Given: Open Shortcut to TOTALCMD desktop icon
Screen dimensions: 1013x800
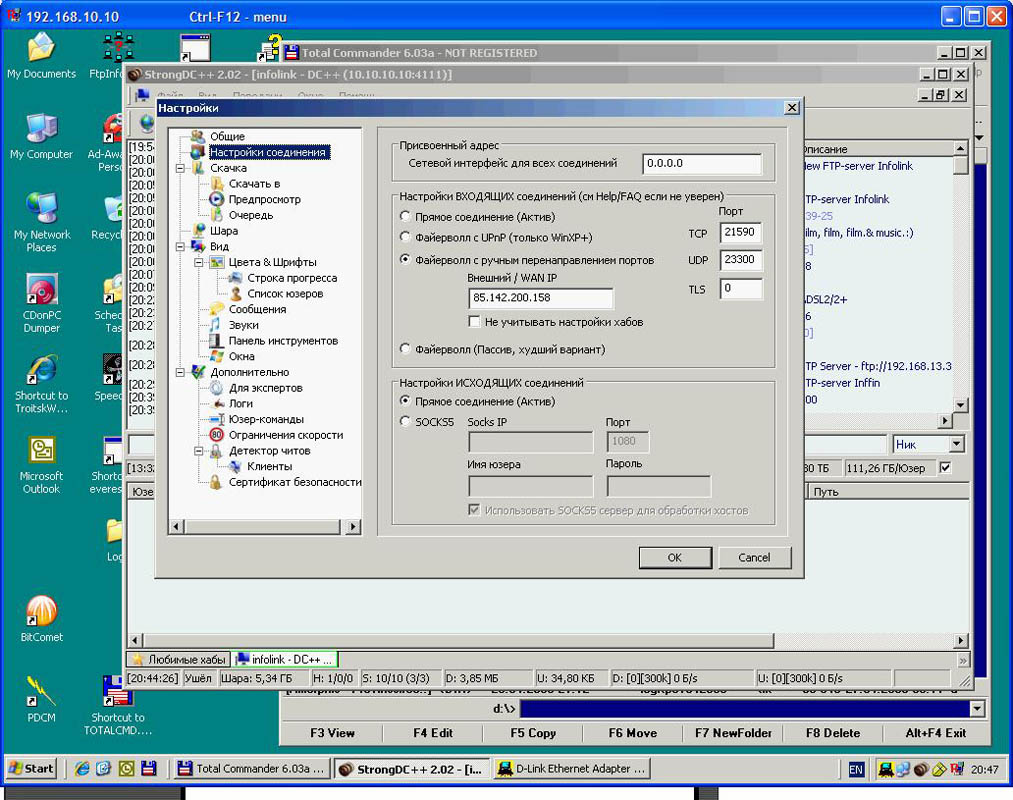Looking at the screenshot, I should [118, 706].
